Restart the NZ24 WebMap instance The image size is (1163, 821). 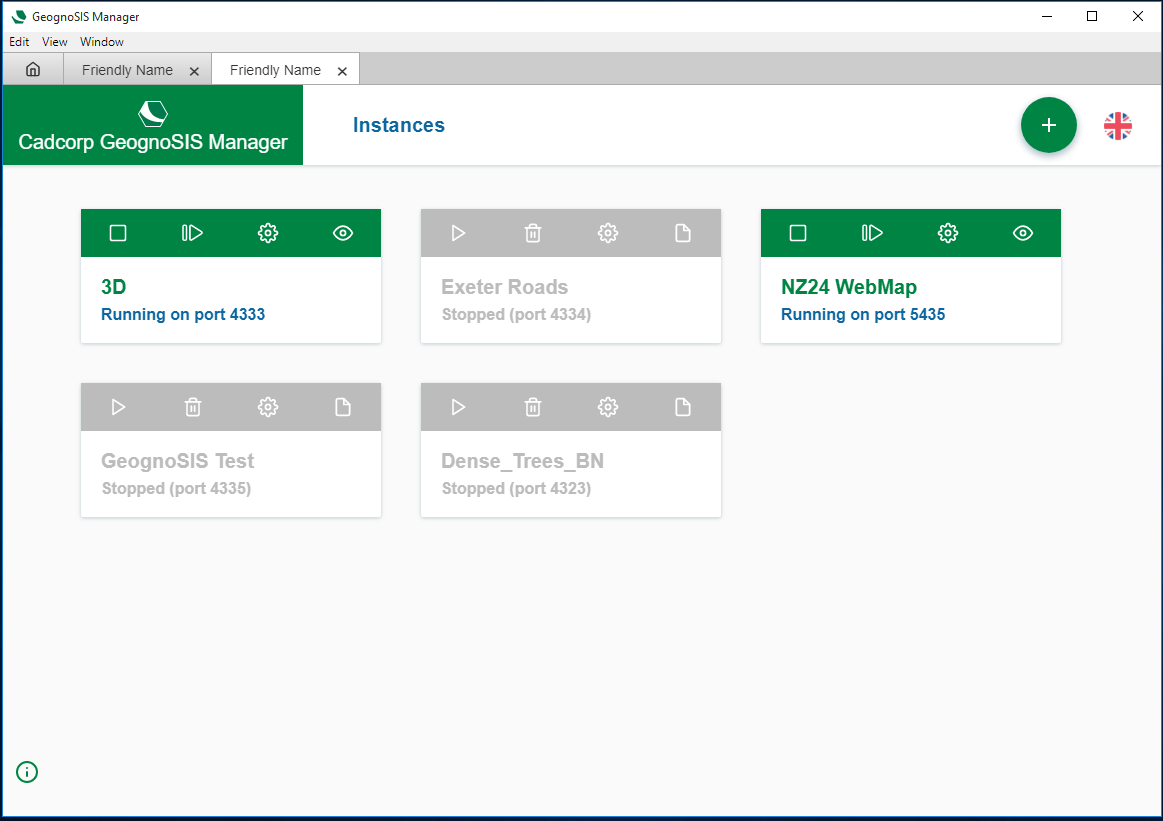coord(872,233)
